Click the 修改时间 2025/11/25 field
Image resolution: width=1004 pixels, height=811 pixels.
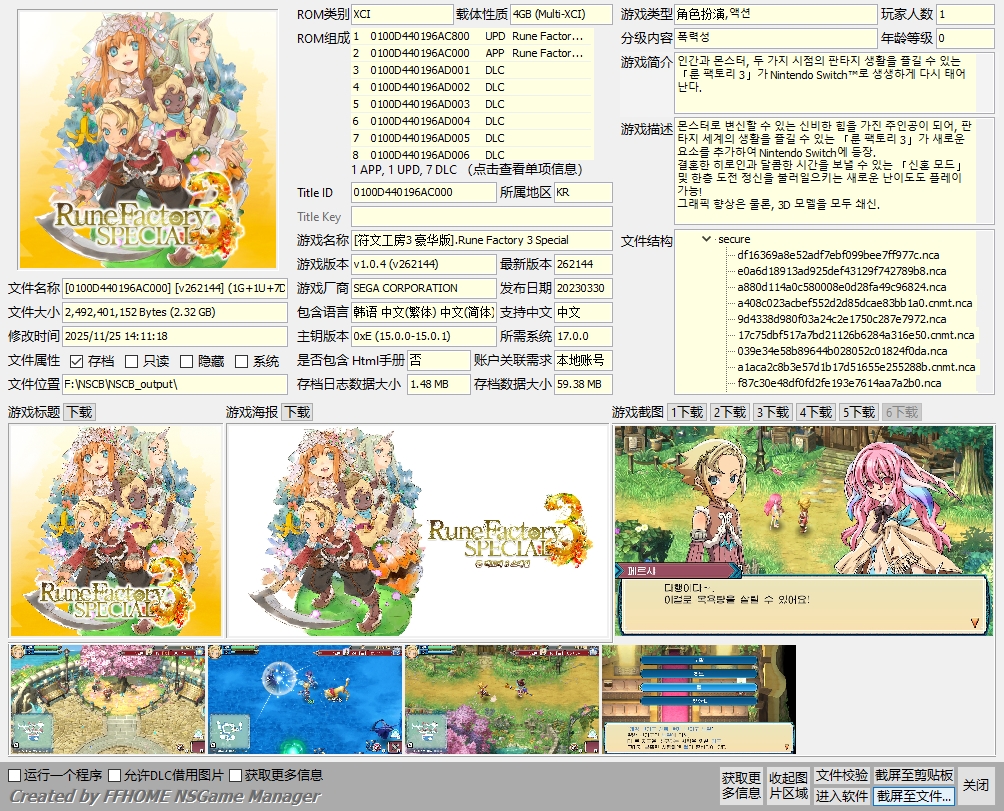[175, 336]
